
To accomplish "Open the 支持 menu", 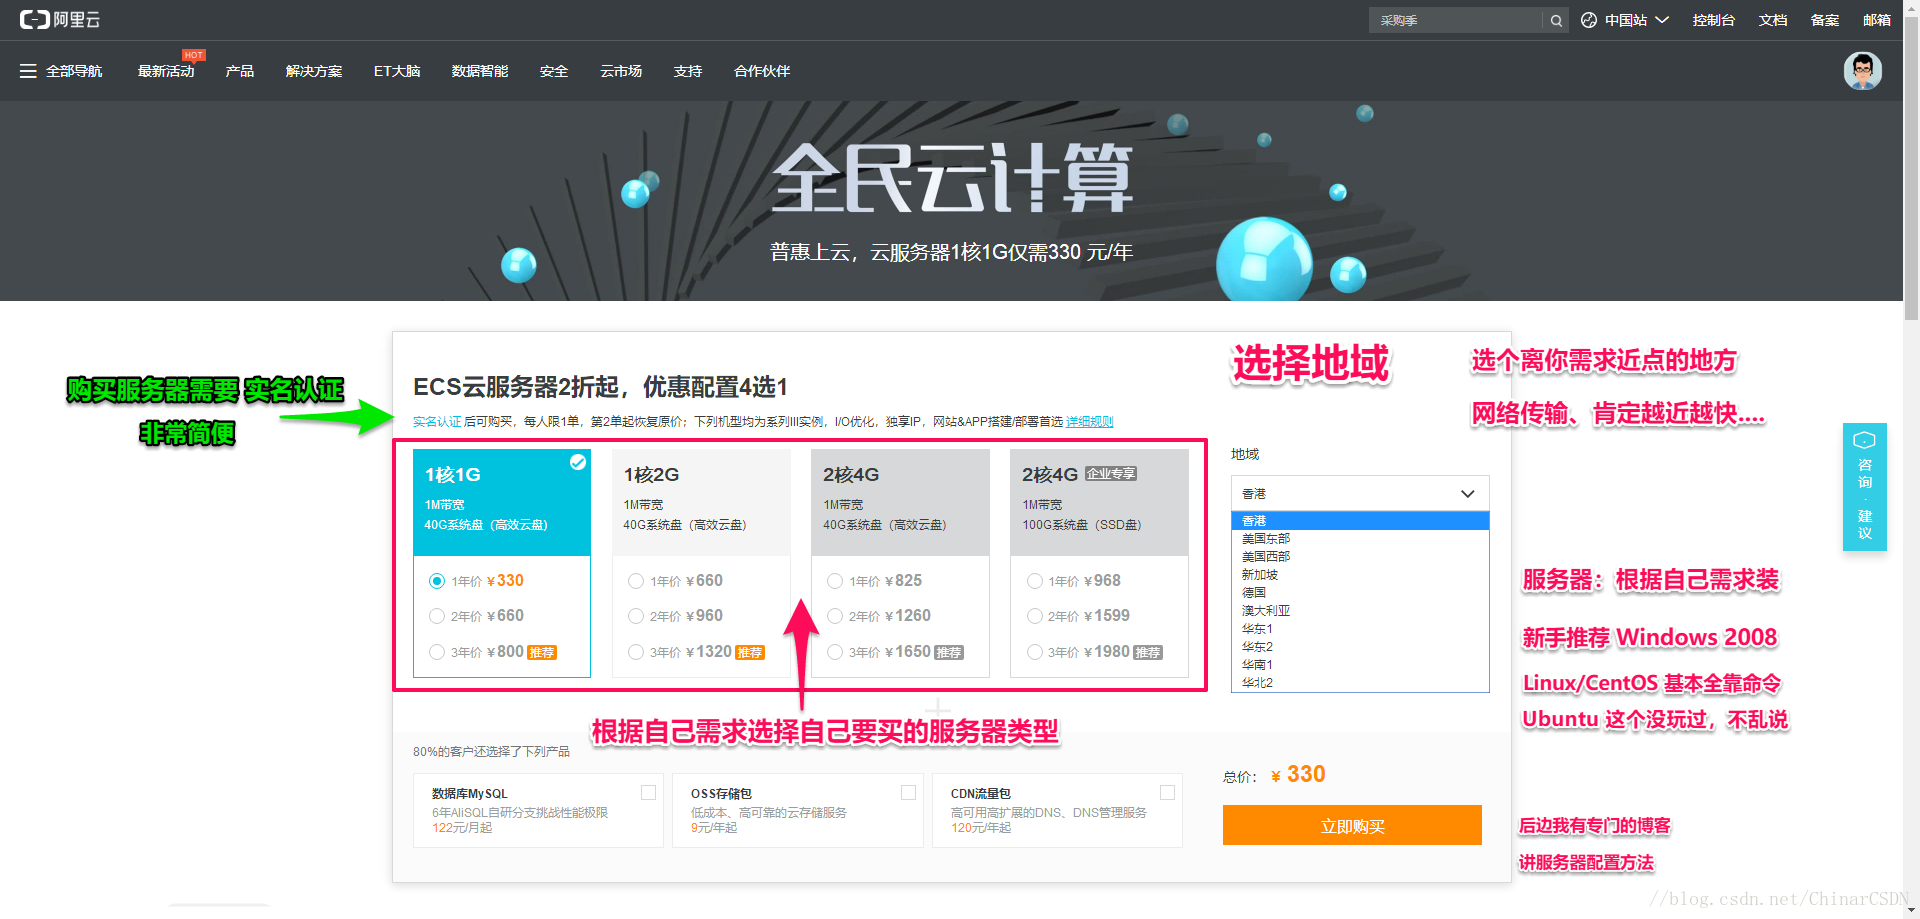I will click(x=688, y=71).
